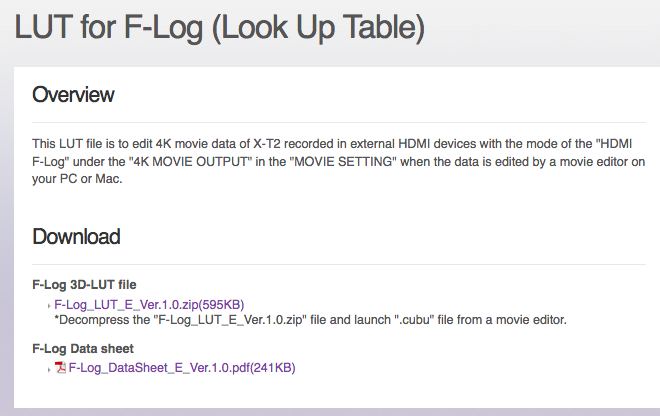Click the red PDF icon beside DataSheet link
This screenshot has width=660, height=416.
click(x=60, y=367)
